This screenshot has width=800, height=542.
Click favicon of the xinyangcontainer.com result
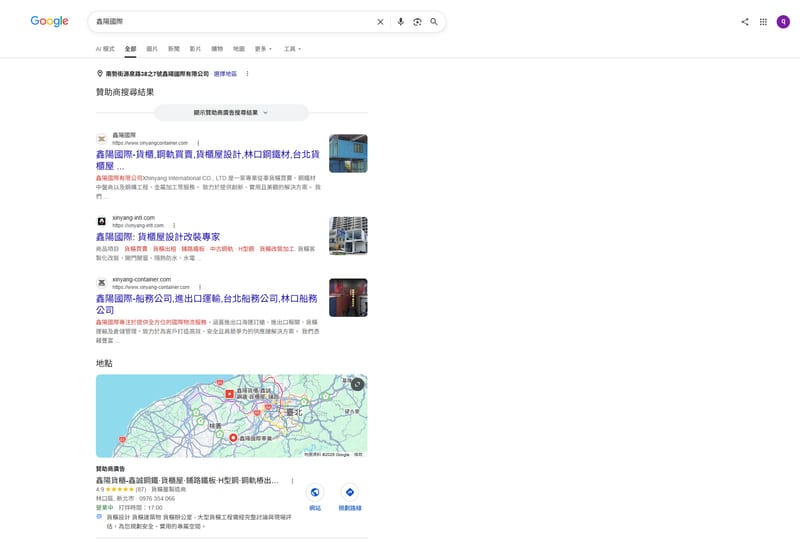point(102,139)
